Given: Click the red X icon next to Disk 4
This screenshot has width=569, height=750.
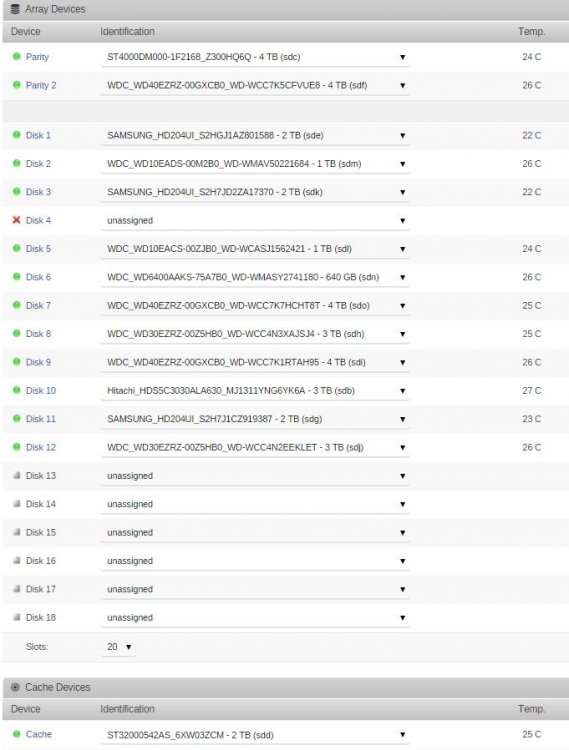Looking at the screenshot, I should [x=17, y=220].
